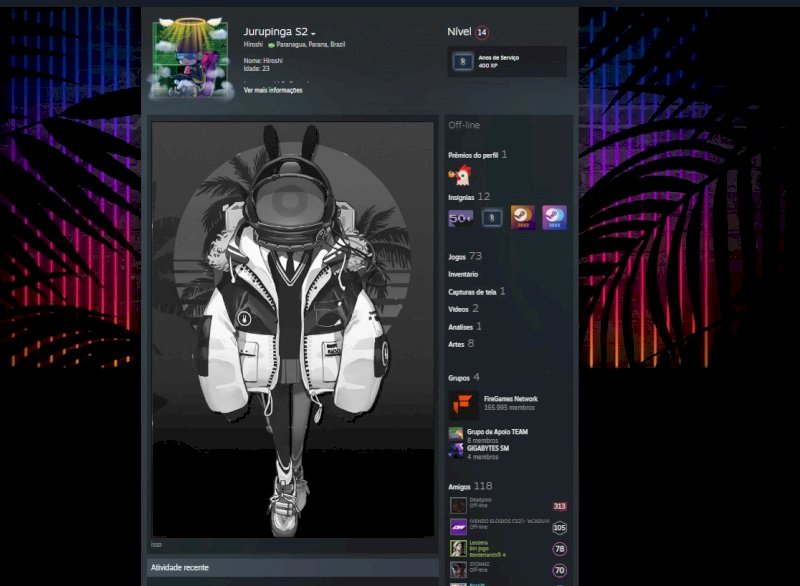Image resolution: width=800 pixels, height=586 pixels.
Task: Open the Jogos games list link
Action: pos(457,257)
